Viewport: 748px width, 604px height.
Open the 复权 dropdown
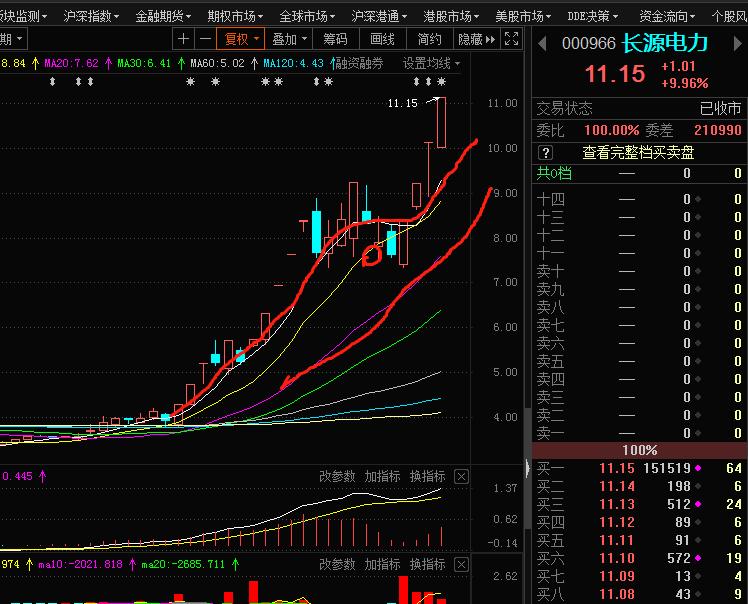pyautogui.click(x=240, y=39)
